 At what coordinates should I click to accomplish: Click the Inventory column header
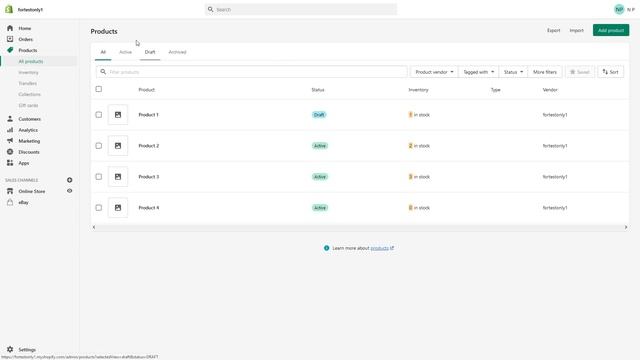(x=418, y=90)
